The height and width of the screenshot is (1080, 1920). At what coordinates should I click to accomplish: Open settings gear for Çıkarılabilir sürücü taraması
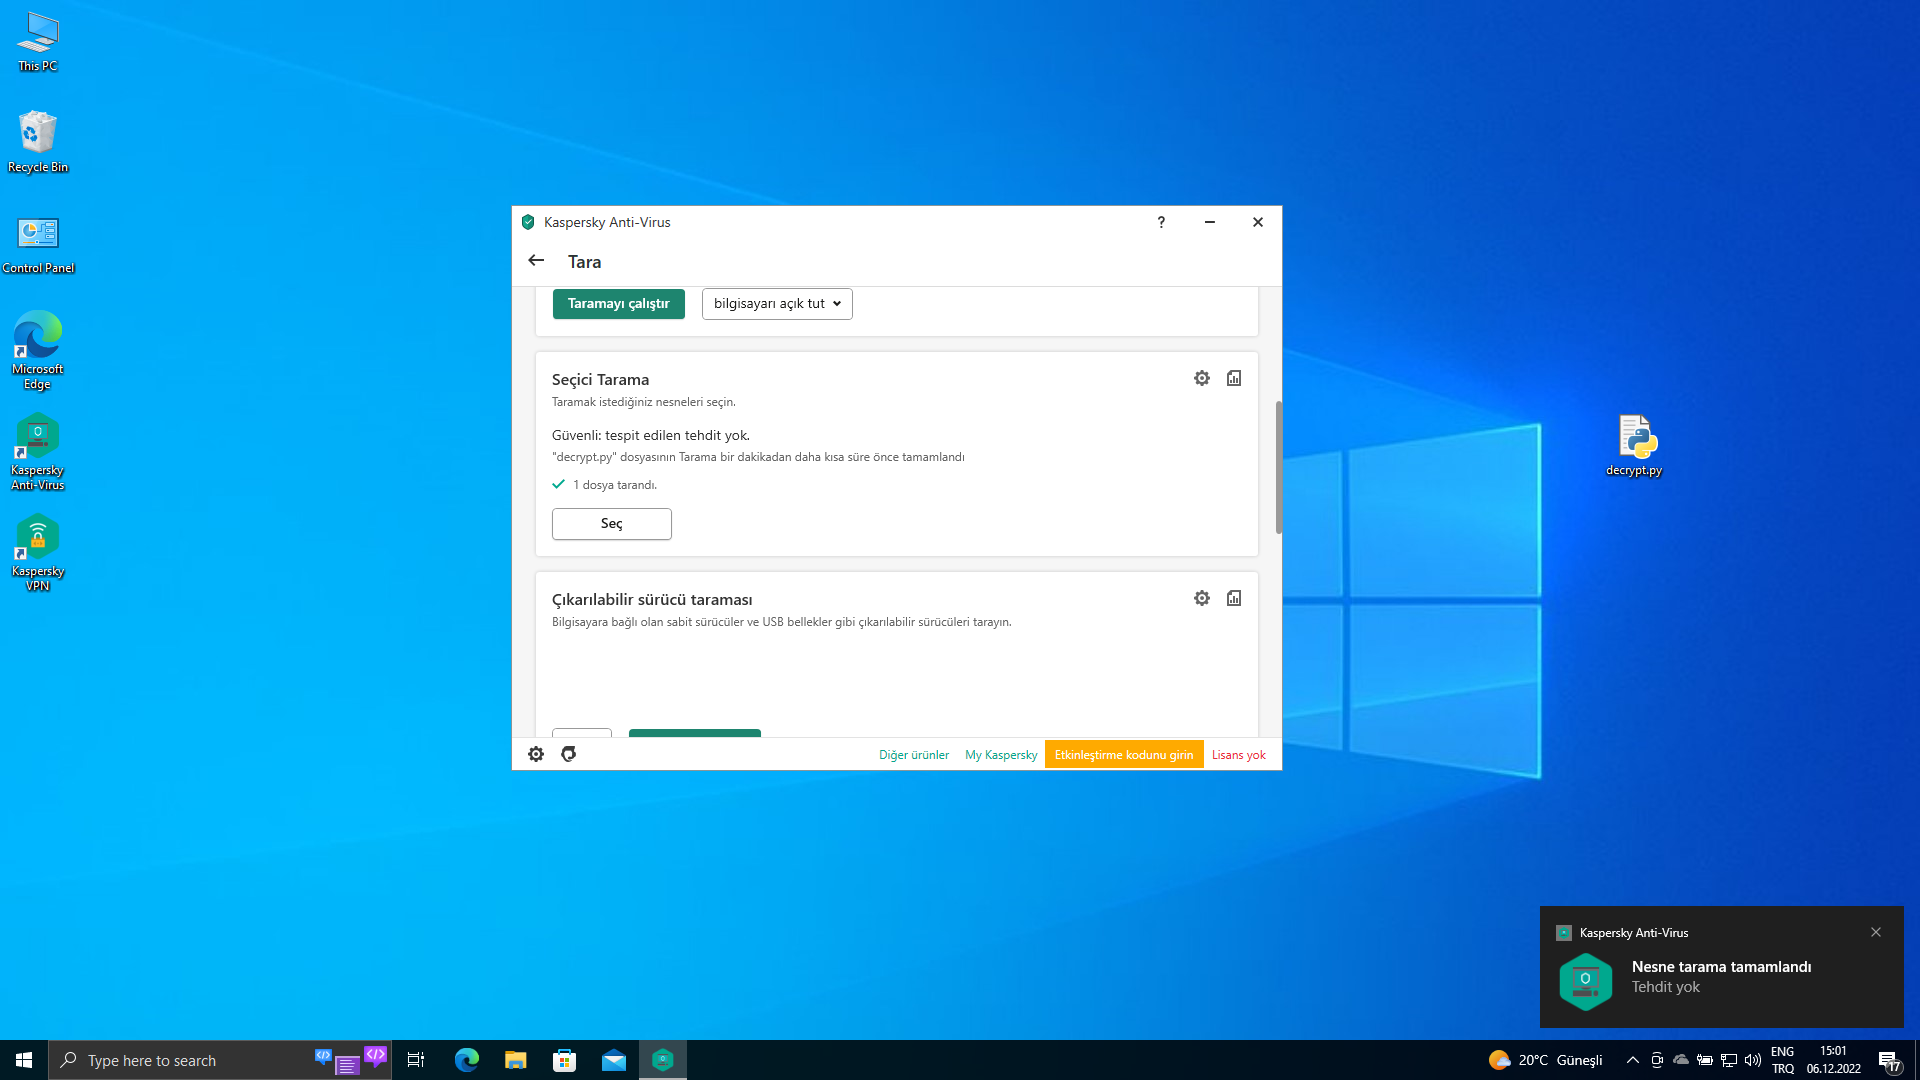1202,598
